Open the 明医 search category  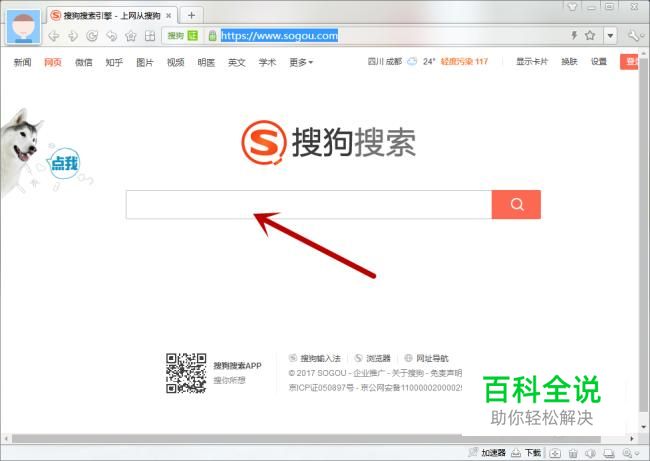pyautogui.click(x=206, y=62)
